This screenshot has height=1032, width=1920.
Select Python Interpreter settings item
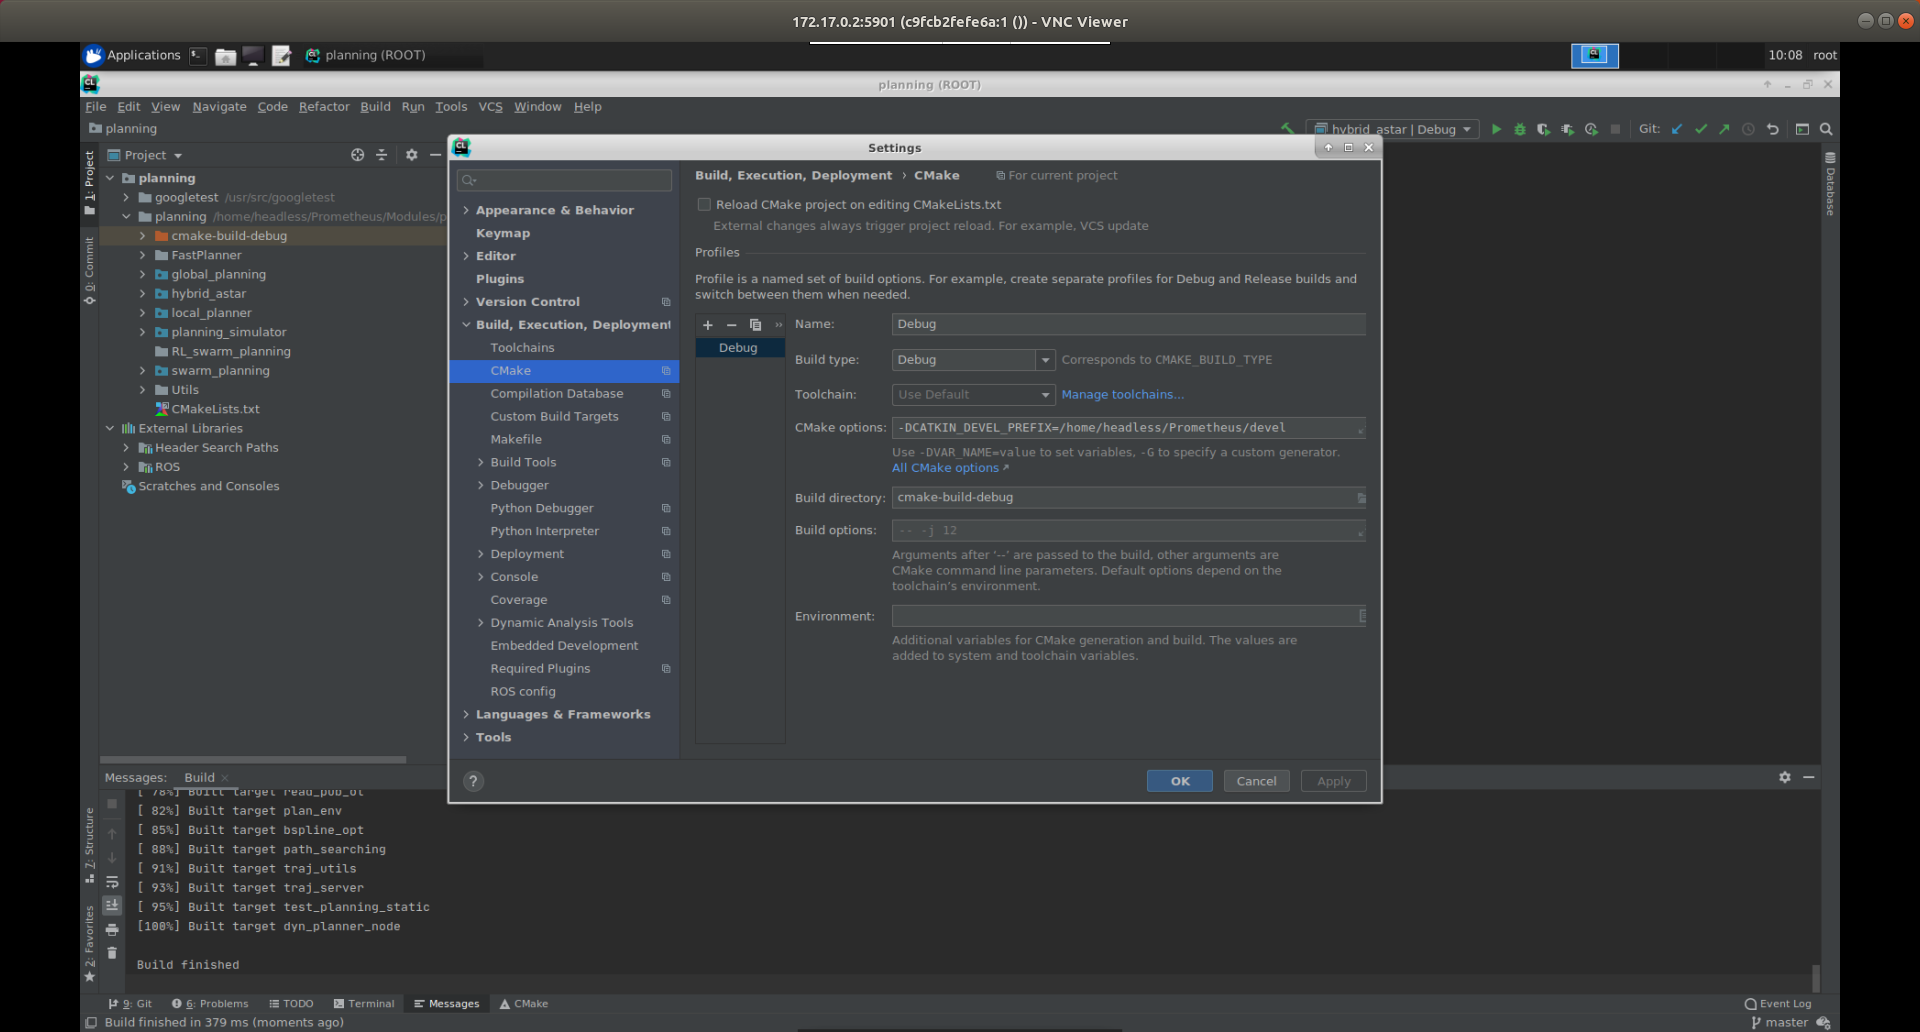point(544,531)
